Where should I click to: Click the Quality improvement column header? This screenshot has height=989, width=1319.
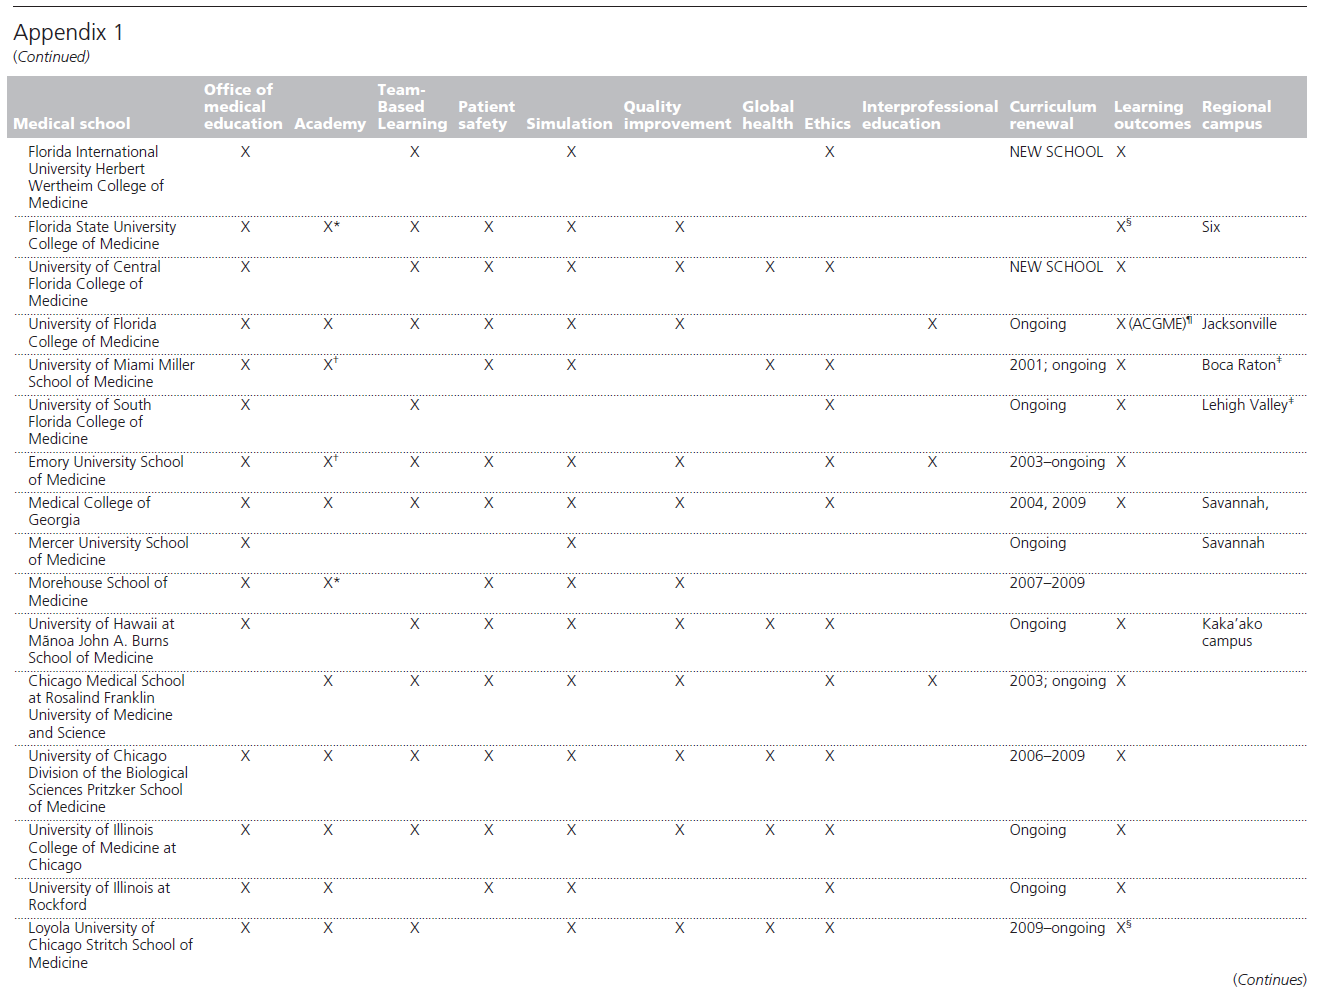pos(677,115)
